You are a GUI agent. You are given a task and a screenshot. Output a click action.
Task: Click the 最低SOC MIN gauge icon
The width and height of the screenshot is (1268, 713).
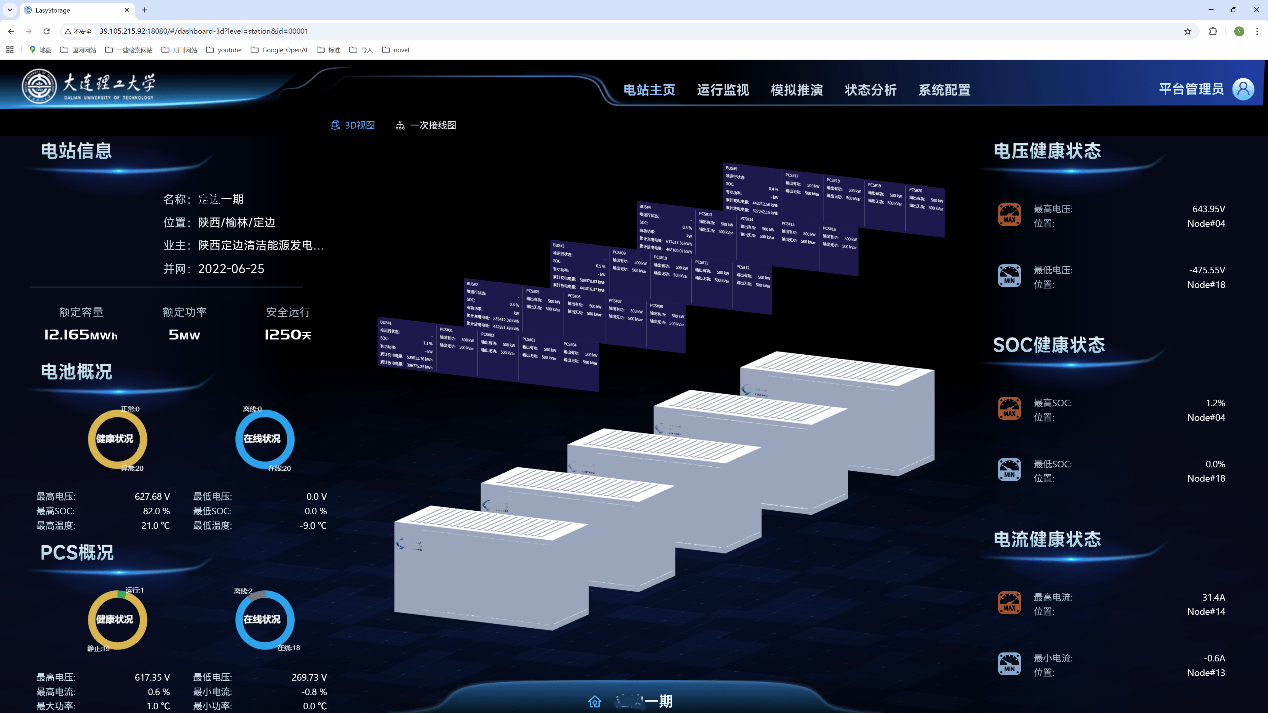tap(1010, 470)
